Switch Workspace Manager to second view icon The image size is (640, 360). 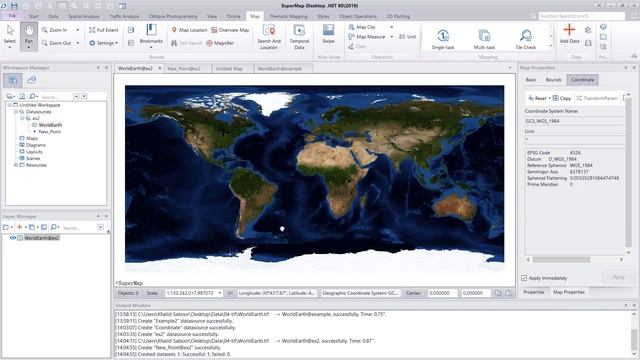(x=31, y=80)
